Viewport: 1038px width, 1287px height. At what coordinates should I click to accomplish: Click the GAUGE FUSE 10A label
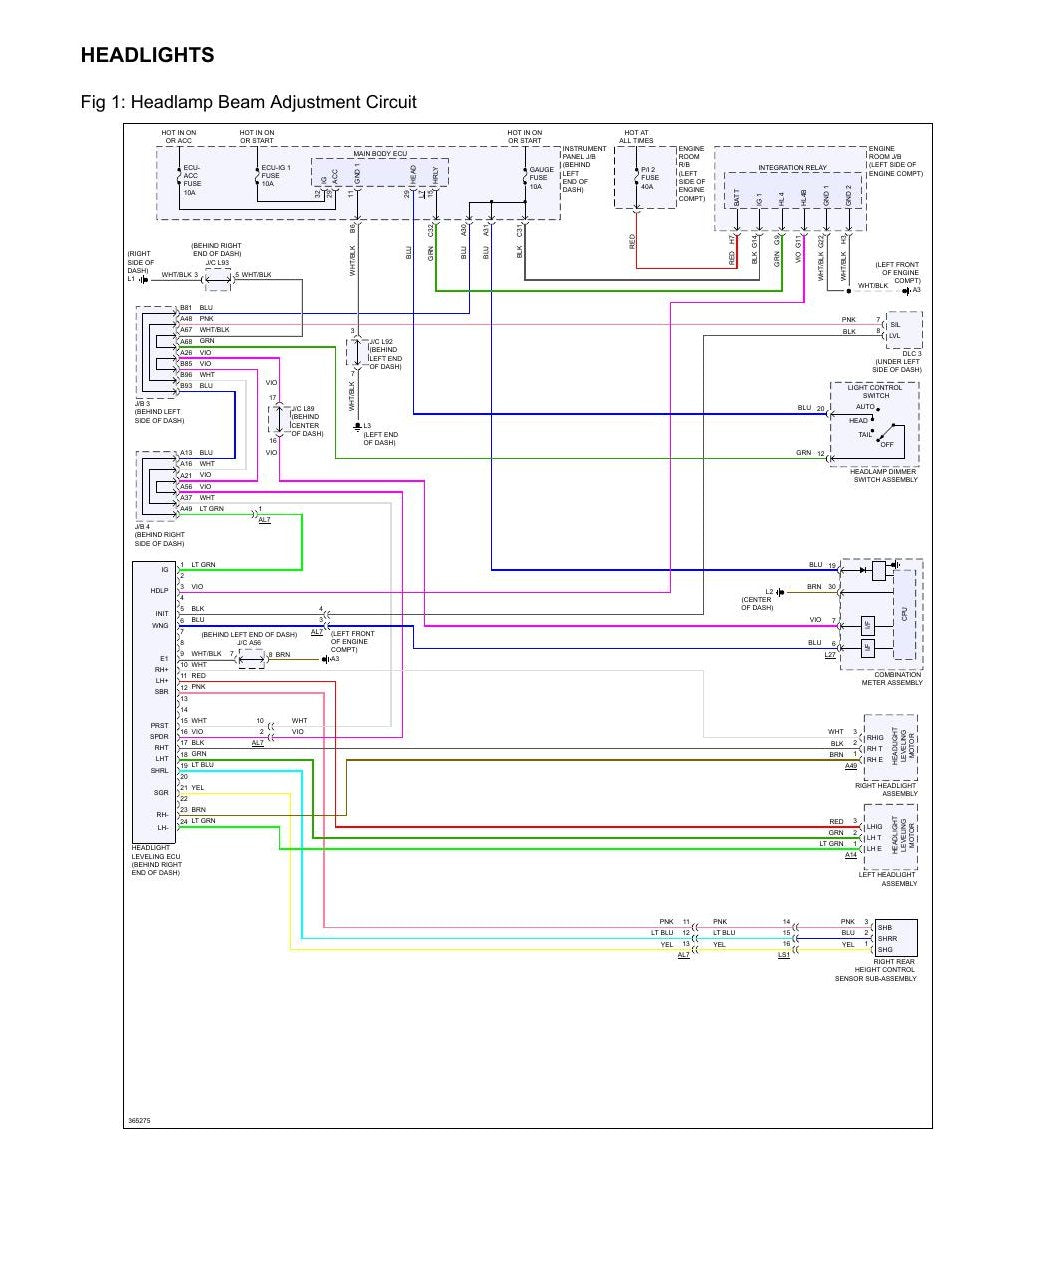pos(541,178)
